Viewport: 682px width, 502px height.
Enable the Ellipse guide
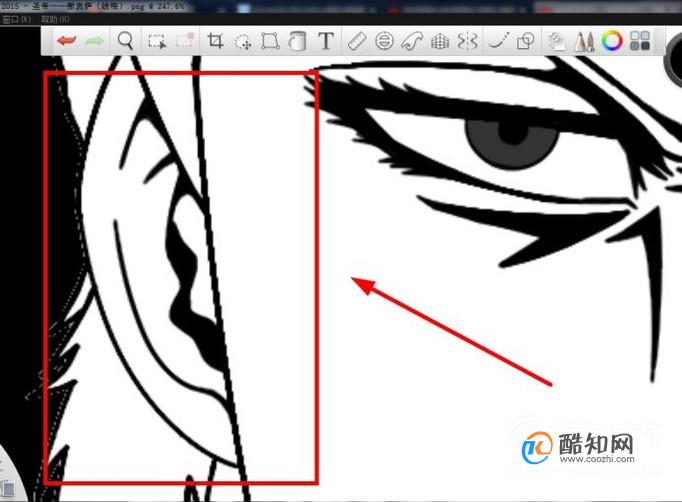(384, 41)
